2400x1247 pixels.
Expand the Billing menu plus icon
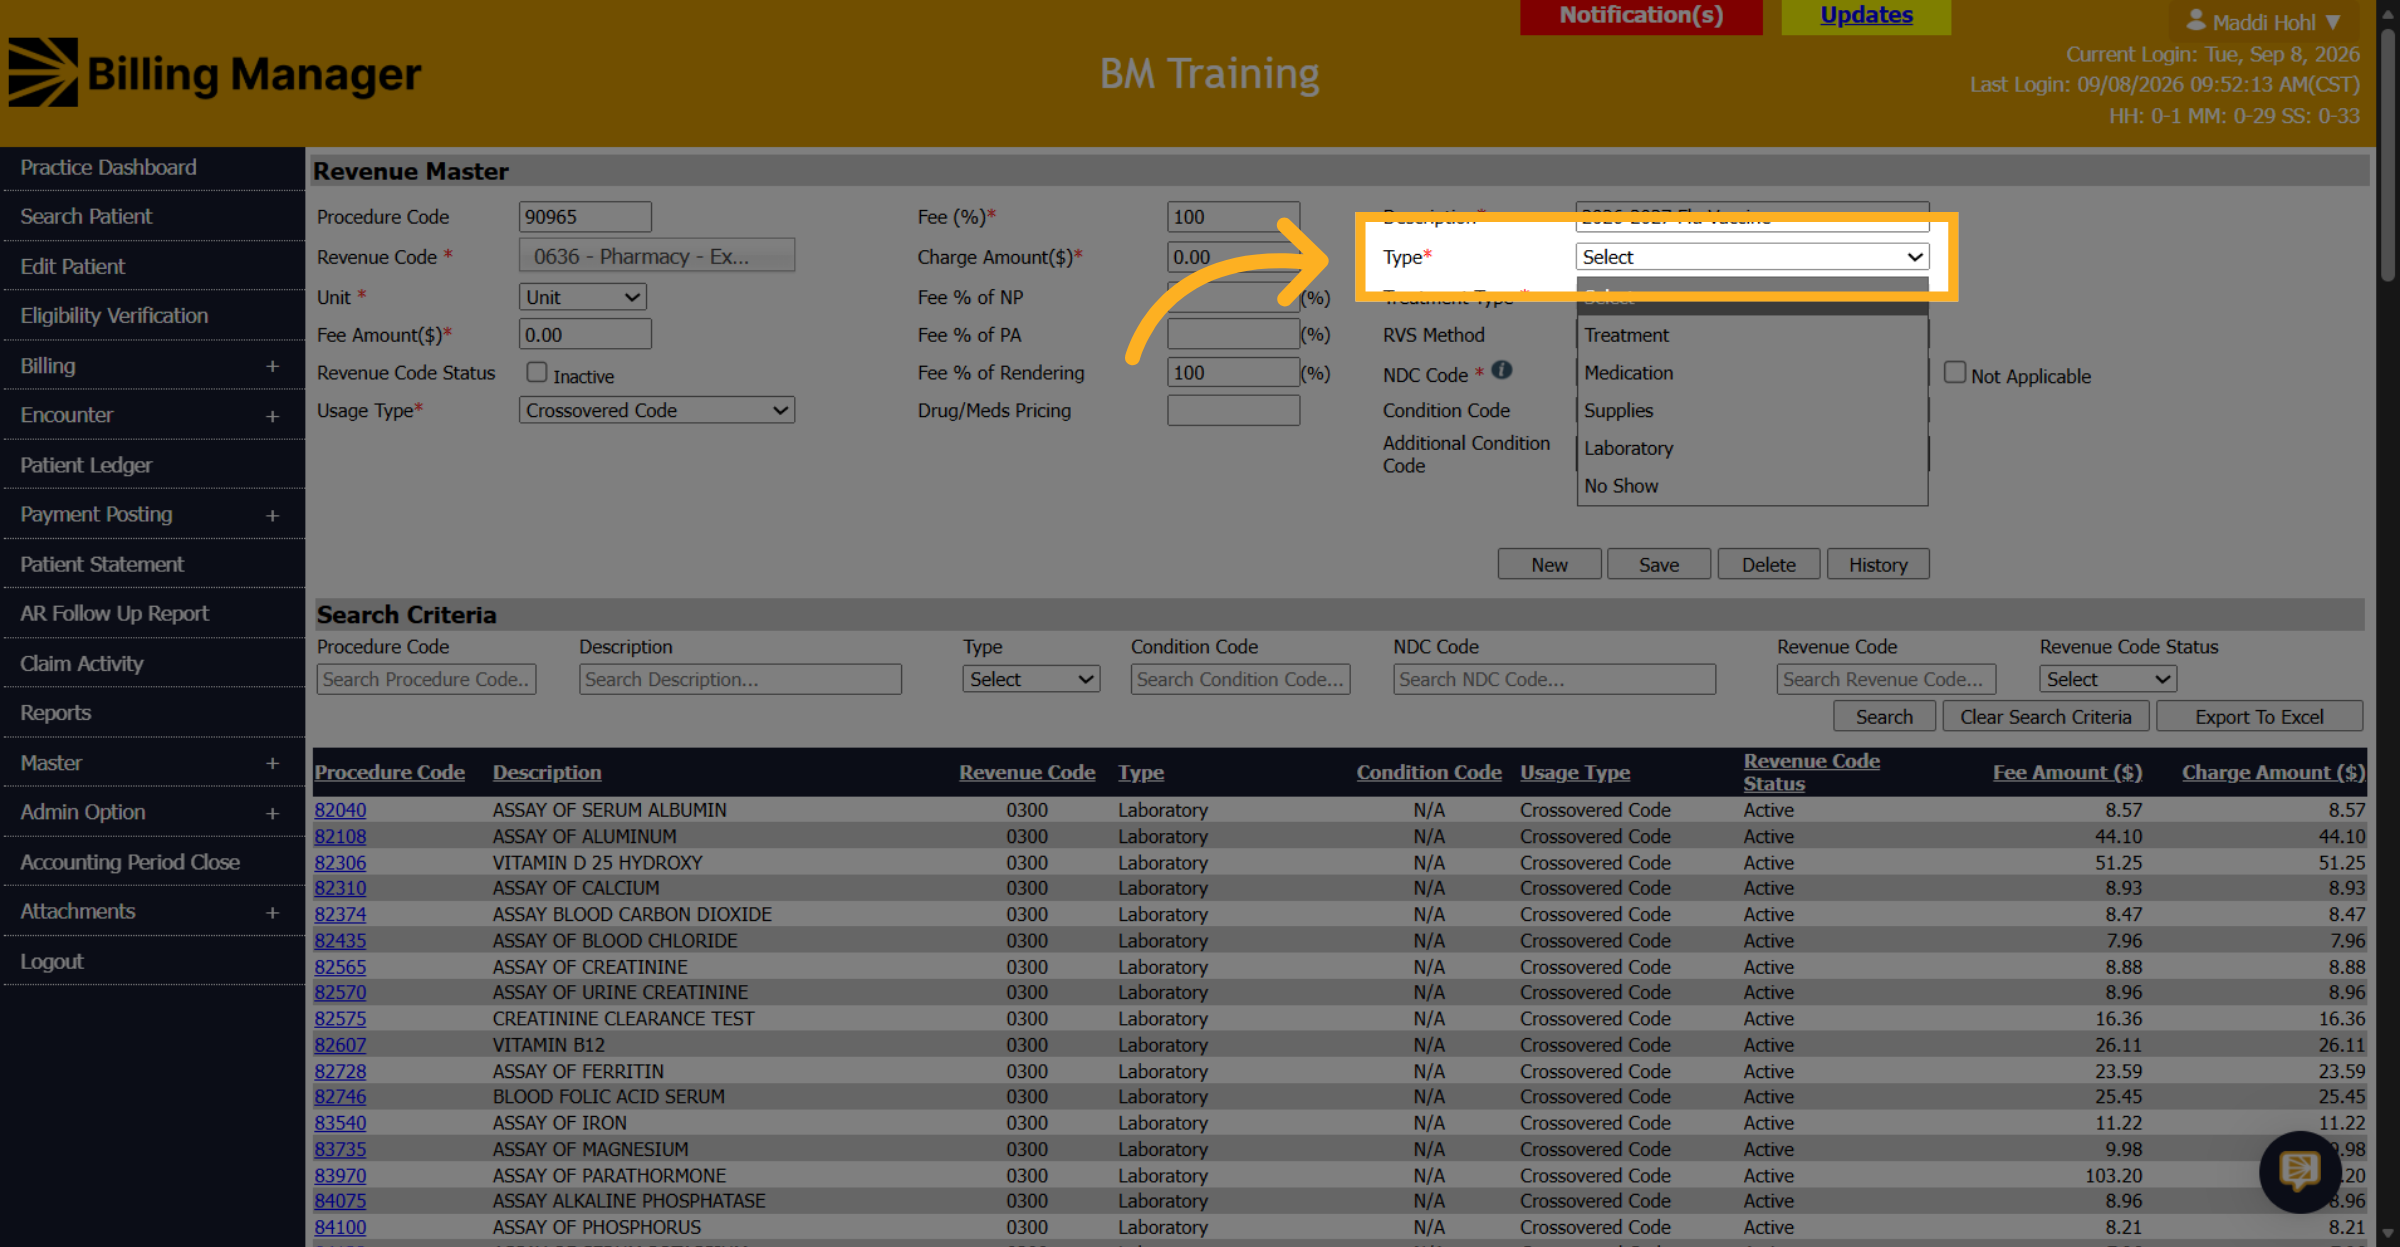tap(272, 367)
